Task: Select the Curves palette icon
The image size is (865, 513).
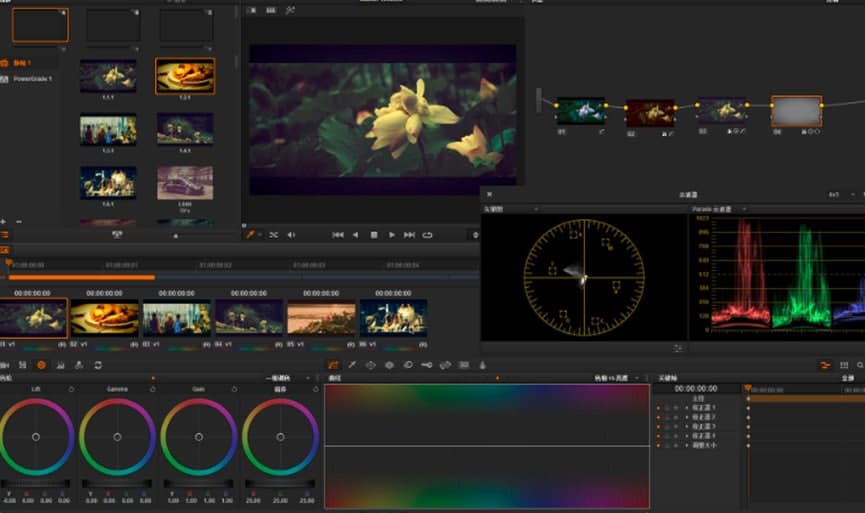Action: click(334, 366)
